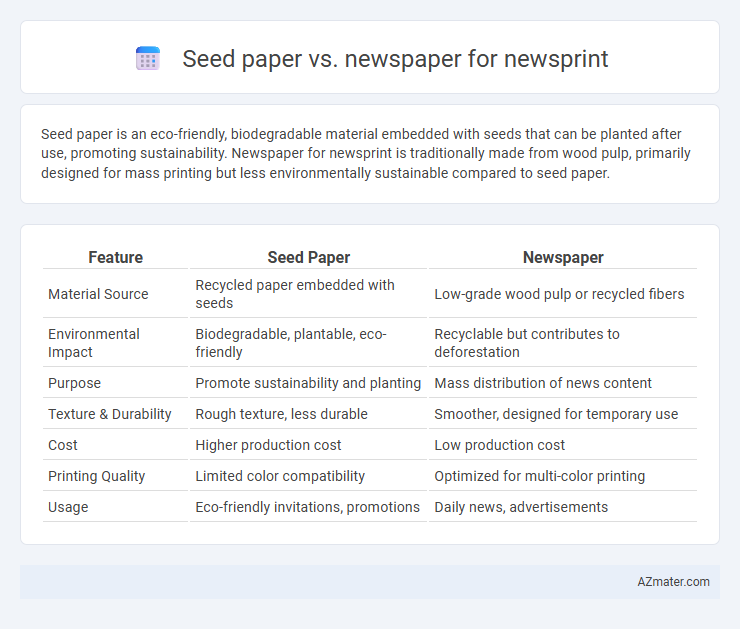Click 'Mass distribution of news content' cell
The image size is (740, 629).
click(x=563, y=383)
